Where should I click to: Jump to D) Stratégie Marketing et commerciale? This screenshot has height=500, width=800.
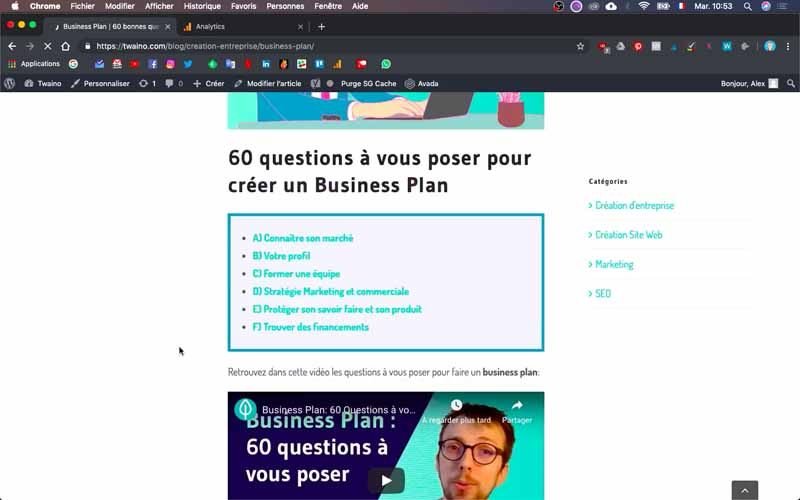(x=331, y=291)
